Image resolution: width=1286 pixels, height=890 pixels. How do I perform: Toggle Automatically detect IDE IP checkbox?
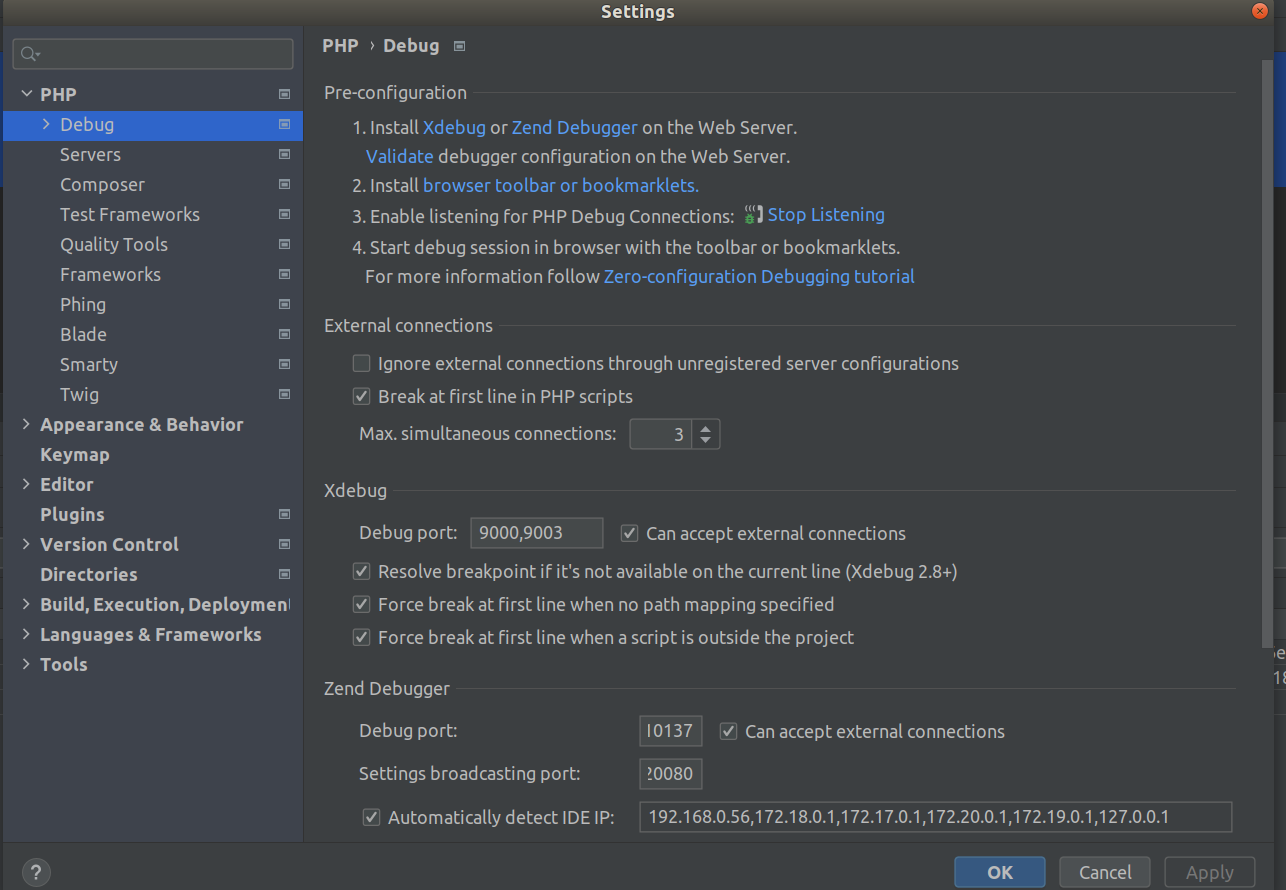(x=371, y=818)
